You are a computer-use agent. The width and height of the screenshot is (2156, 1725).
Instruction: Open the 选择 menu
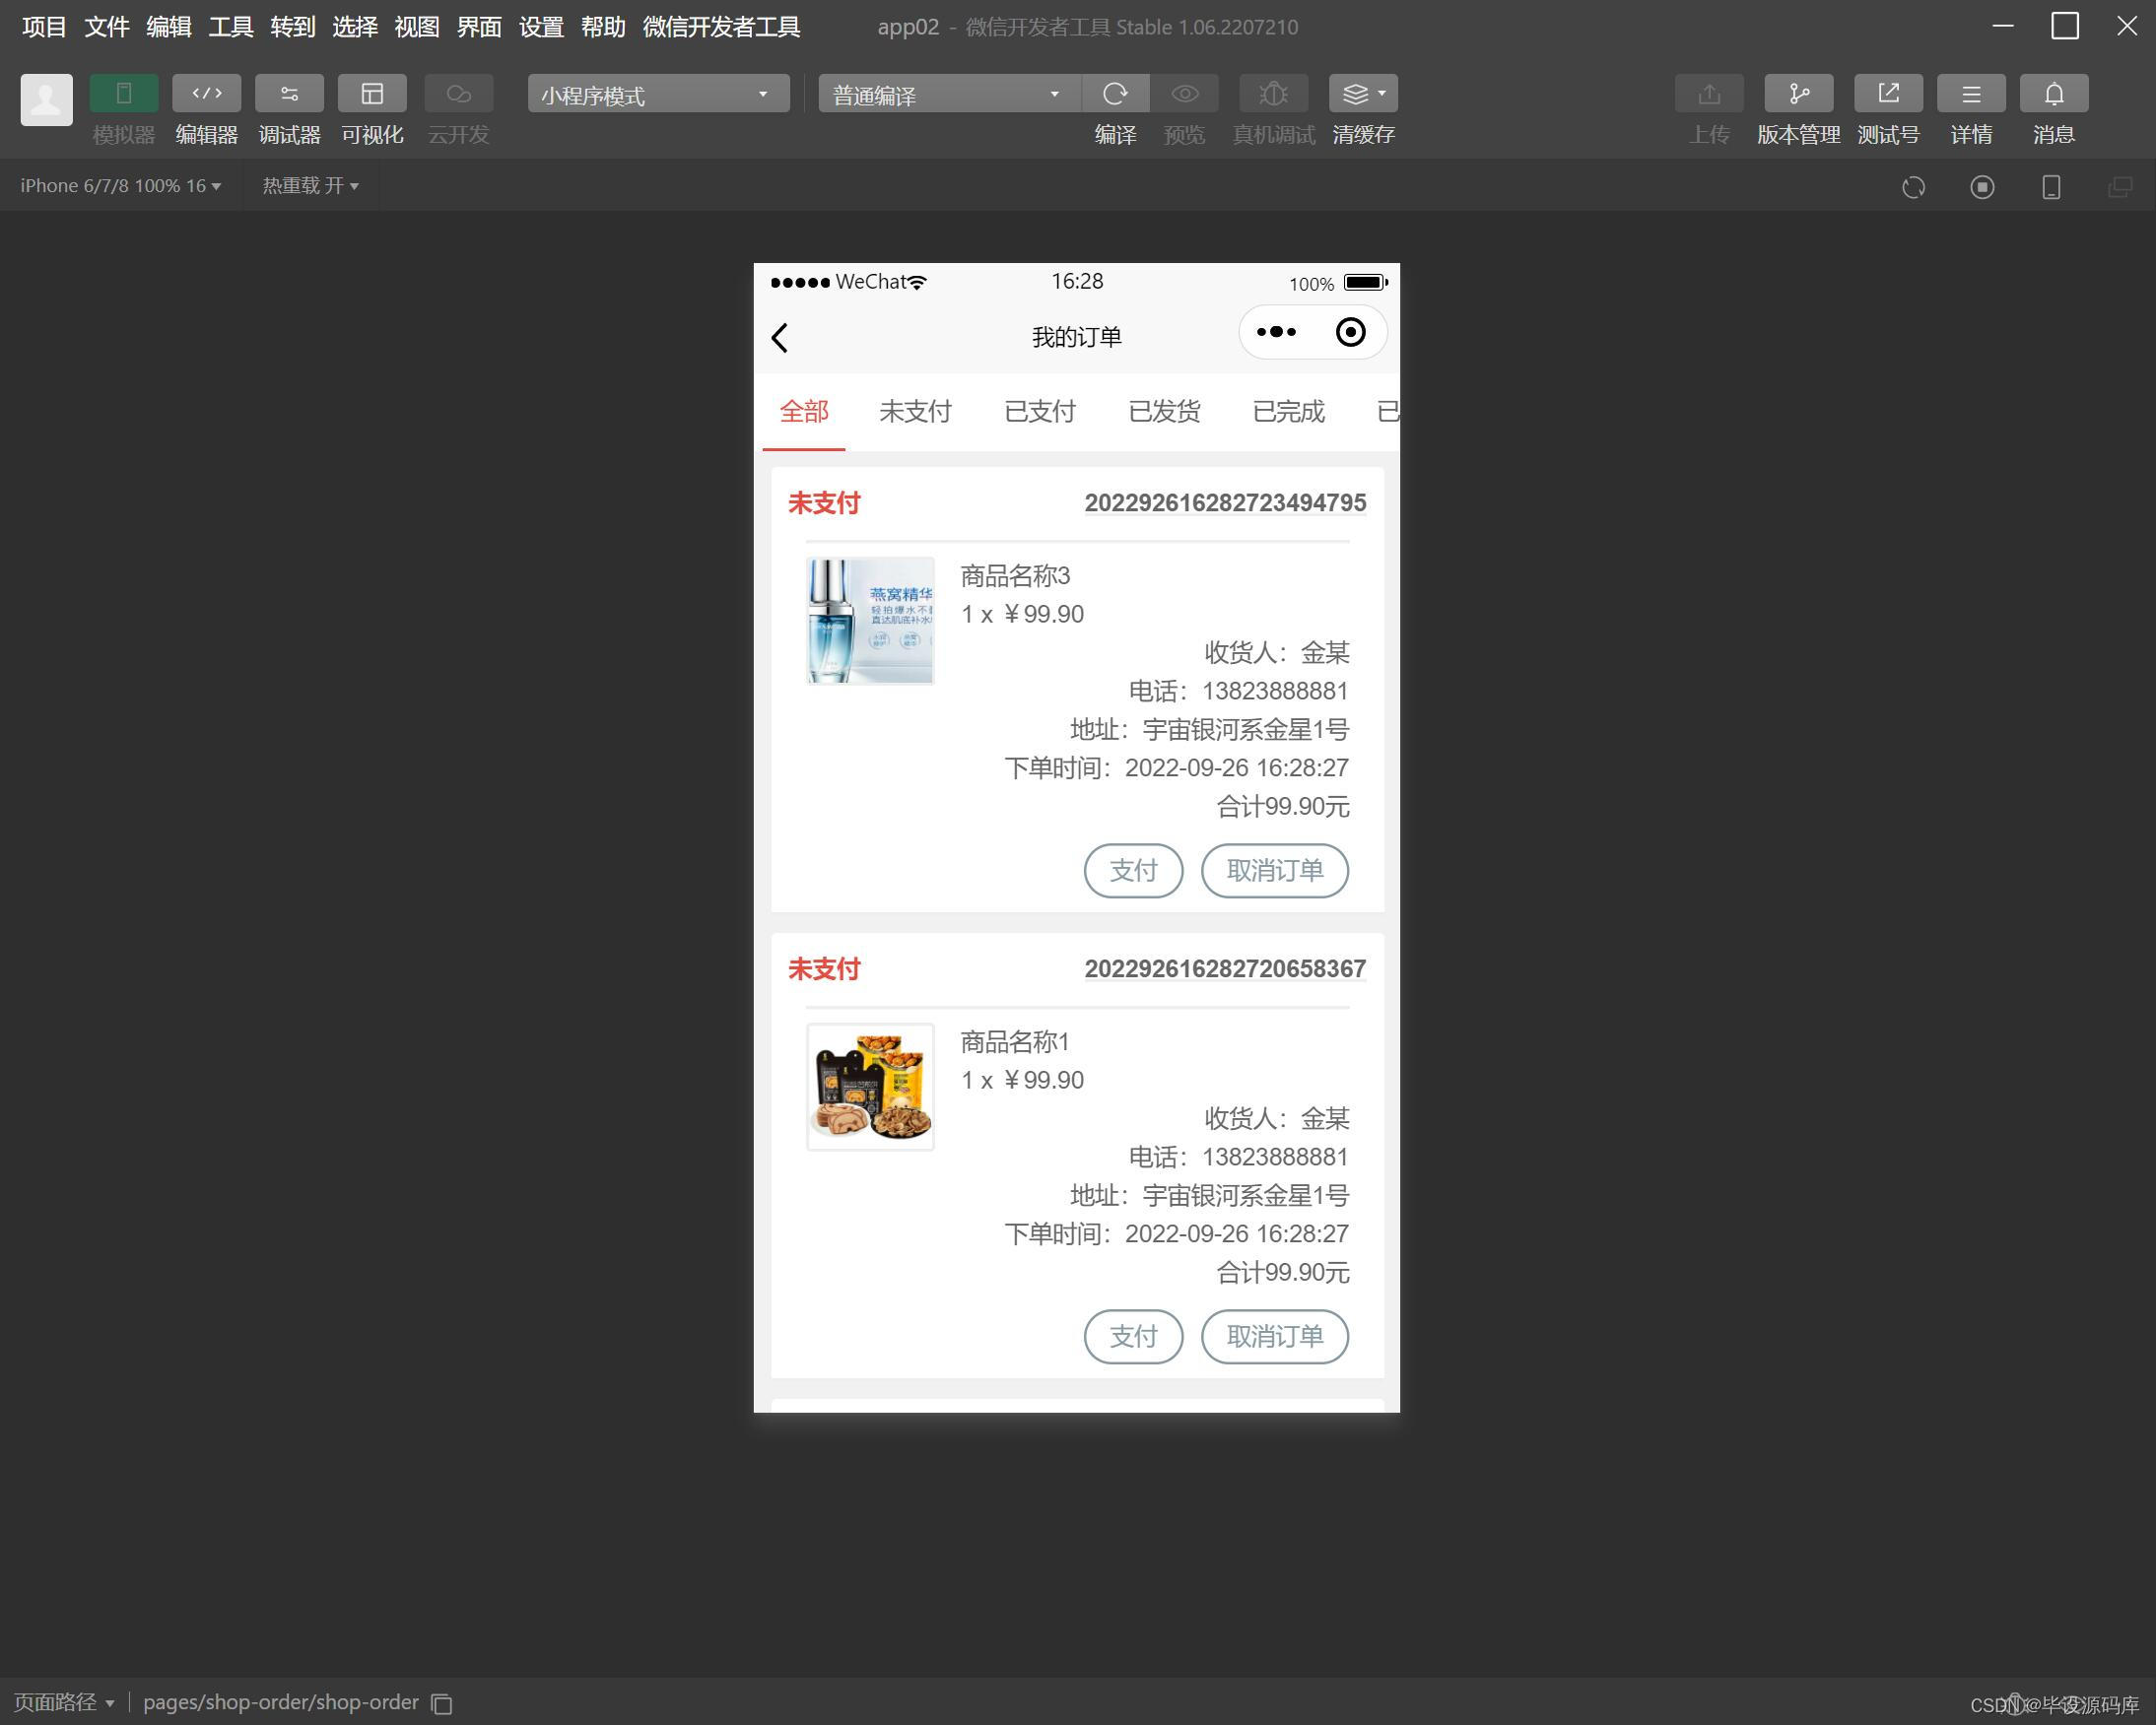coord(355,27)
